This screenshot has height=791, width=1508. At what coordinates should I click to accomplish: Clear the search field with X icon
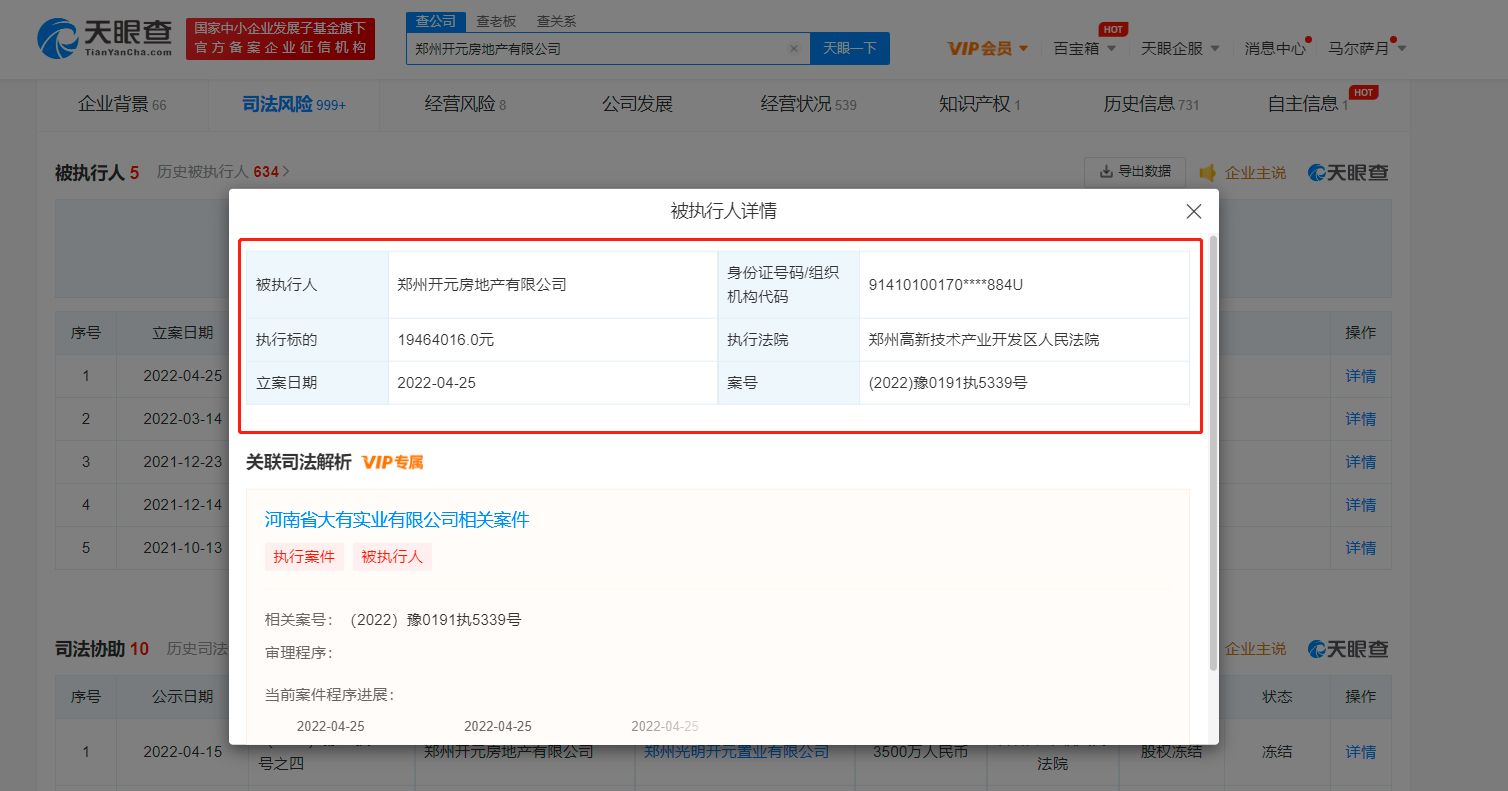click(794, 48)
